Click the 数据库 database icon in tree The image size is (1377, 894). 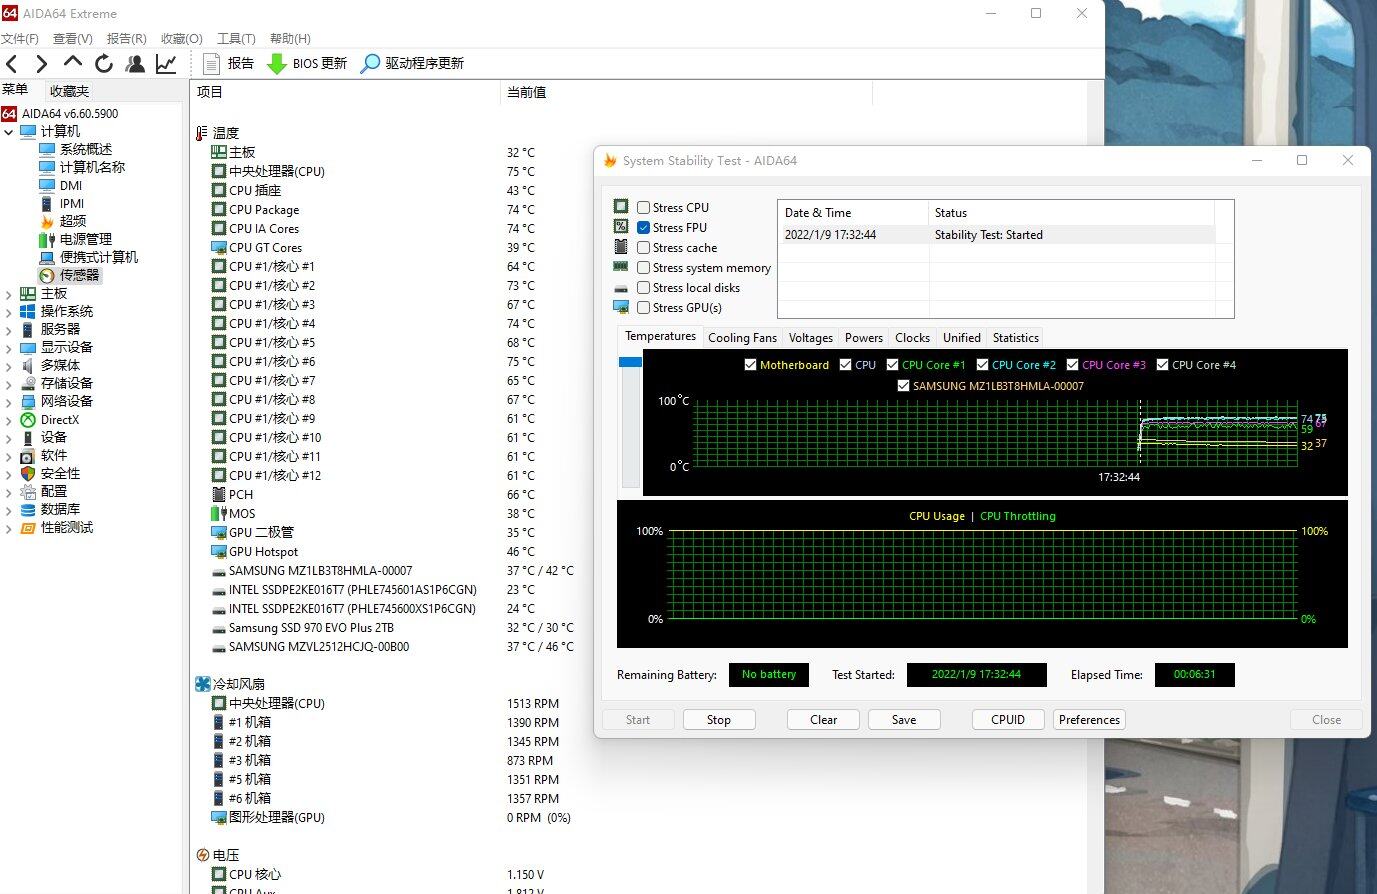pos(28,510)
